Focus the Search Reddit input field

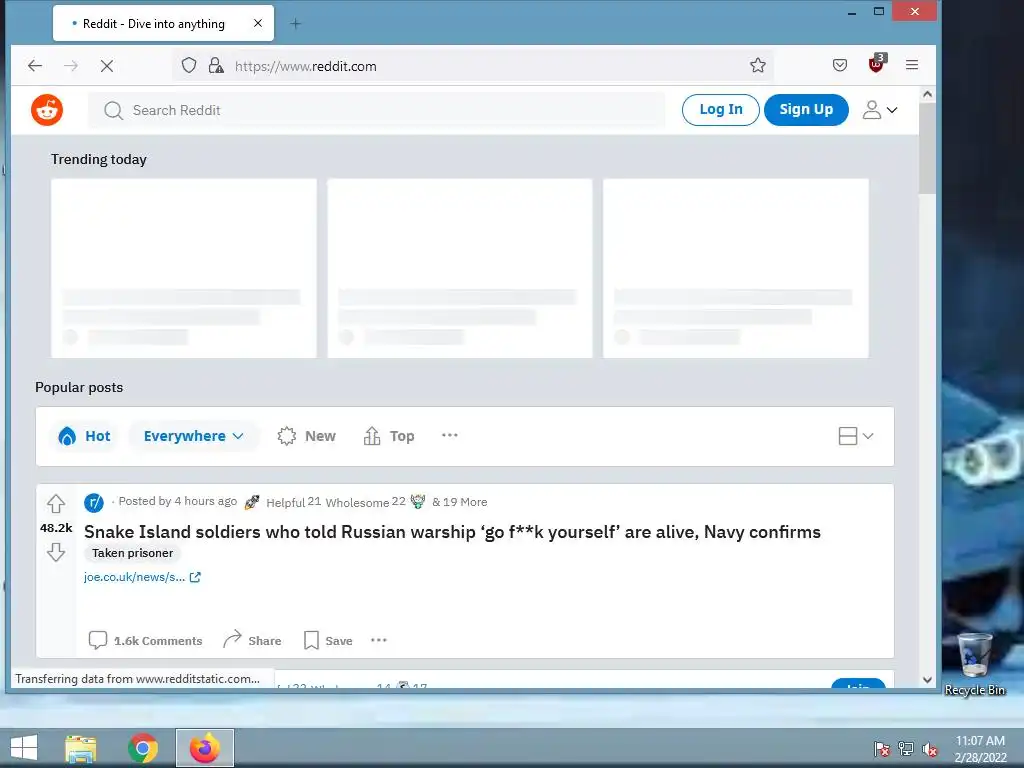pyautogui.click(x=377, y=110)
